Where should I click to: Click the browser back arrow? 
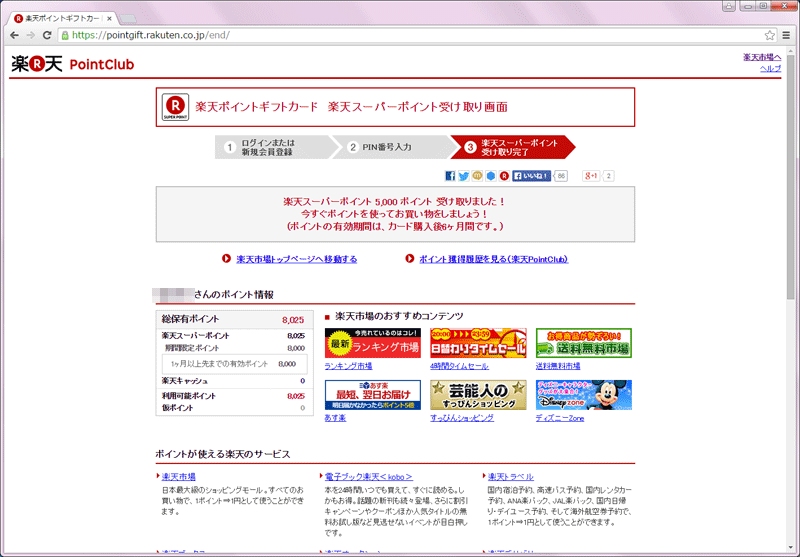(x=14, y=35)
